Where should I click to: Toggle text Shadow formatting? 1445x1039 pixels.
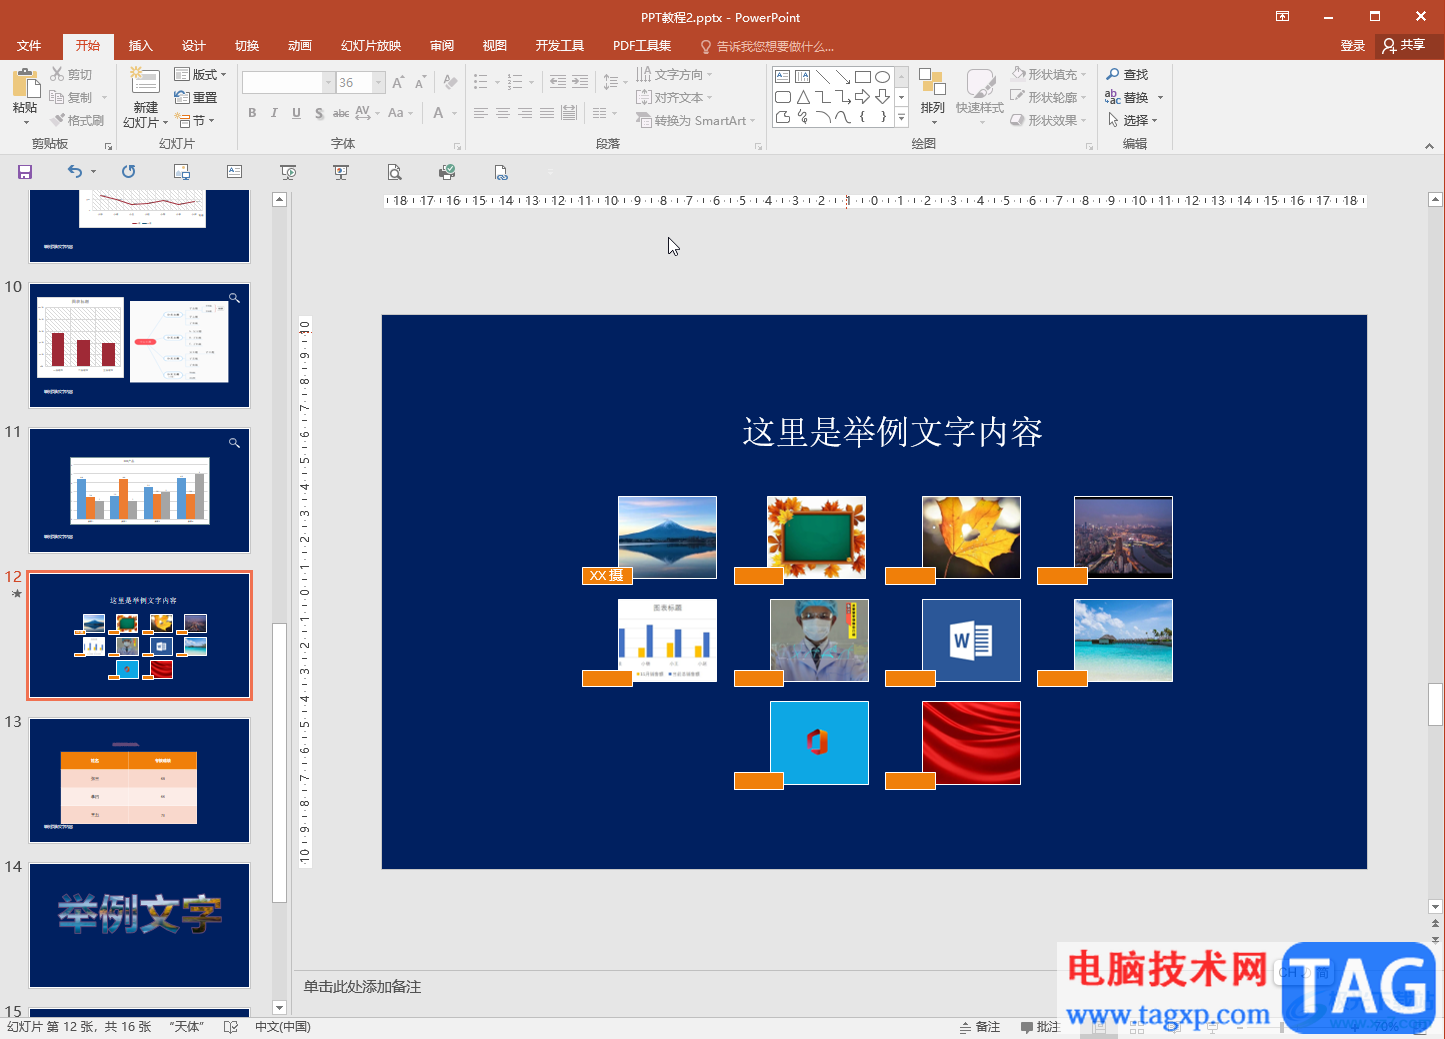click(x=319, y=113)
